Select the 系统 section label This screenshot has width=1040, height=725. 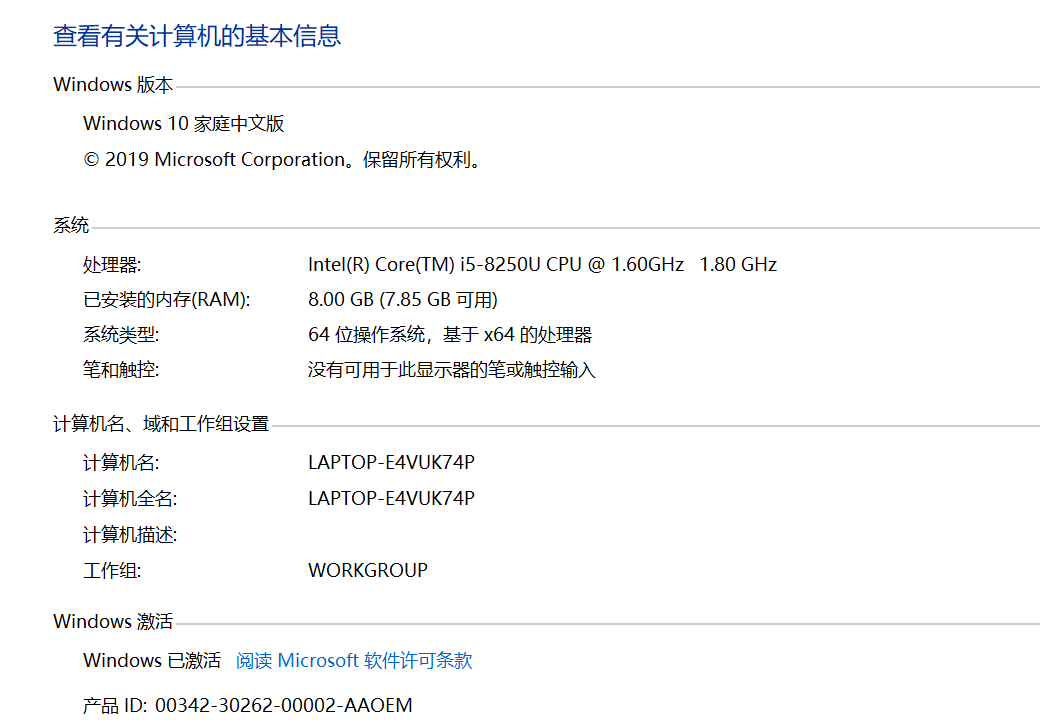71,225
